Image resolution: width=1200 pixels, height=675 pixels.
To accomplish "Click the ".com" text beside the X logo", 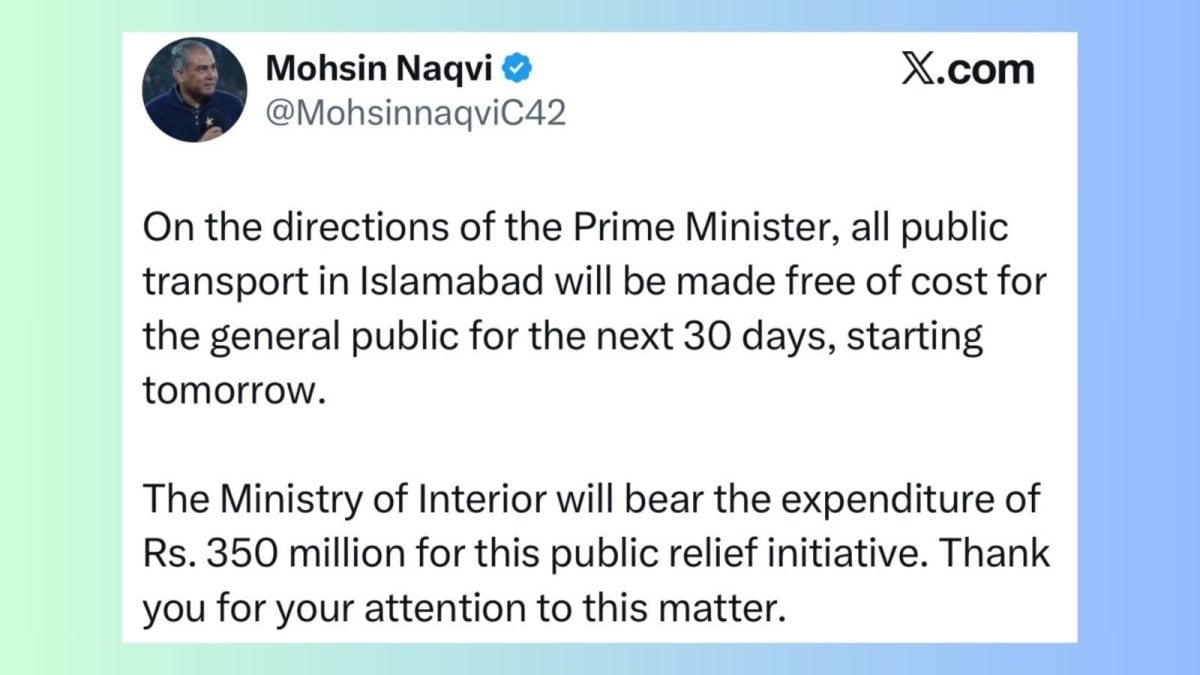I will click(987, 70).
